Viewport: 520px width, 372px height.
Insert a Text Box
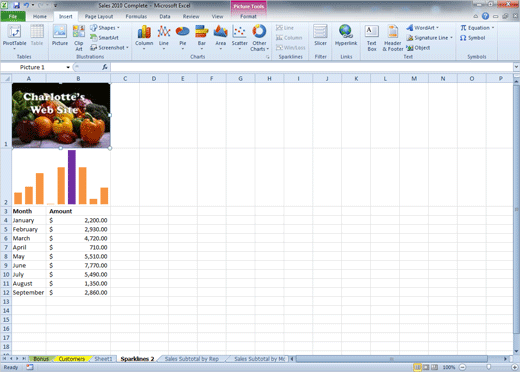pos(372,38)
